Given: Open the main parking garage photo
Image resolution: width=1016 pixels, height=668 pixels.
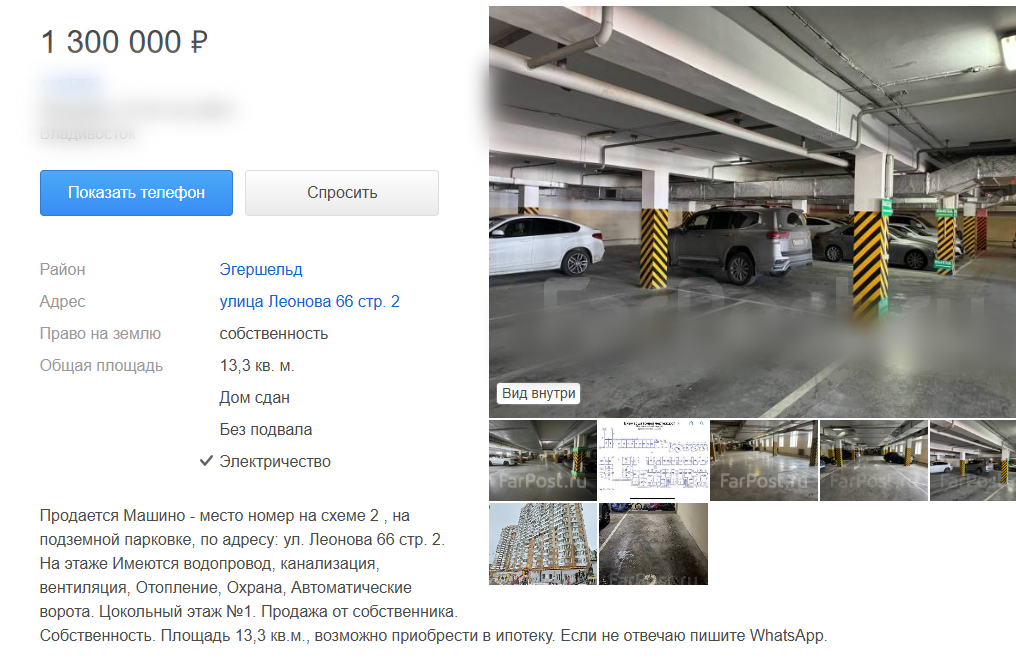Looking at the screenshot, I should click(x=752, y=211).
